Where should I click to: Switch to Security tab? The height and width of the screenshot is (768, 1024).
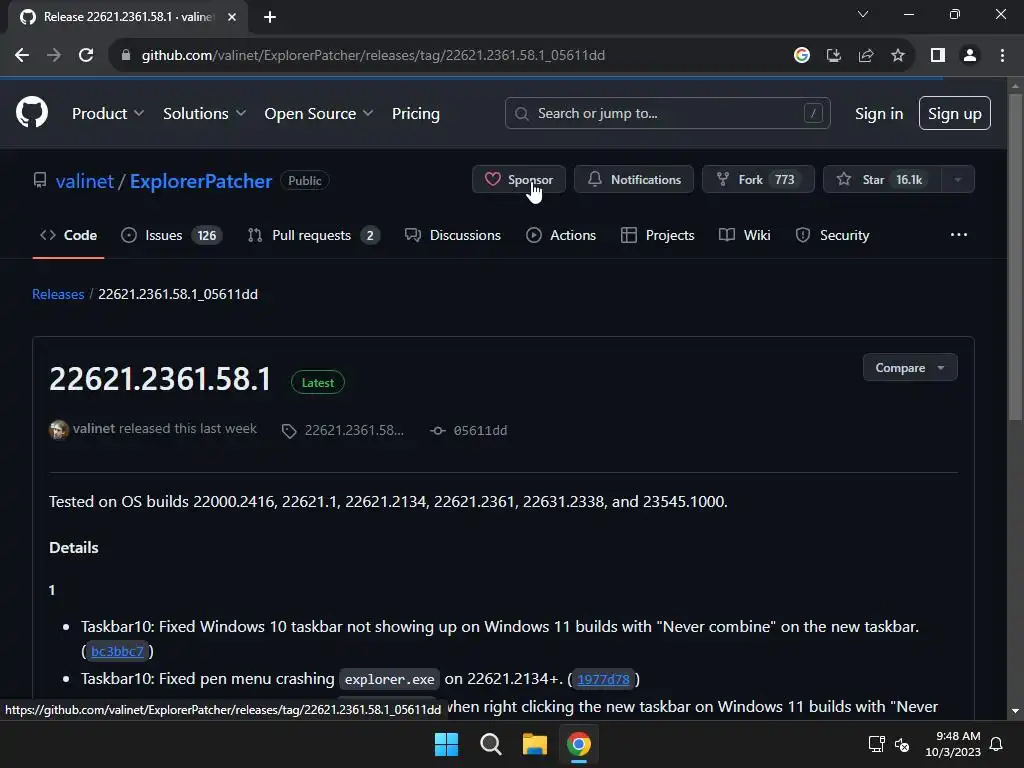pyautogui.click(x=832, y=235)
